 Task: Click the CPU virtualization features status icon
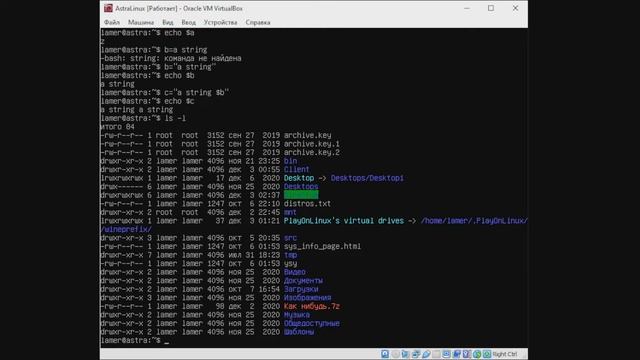[467, 354]
